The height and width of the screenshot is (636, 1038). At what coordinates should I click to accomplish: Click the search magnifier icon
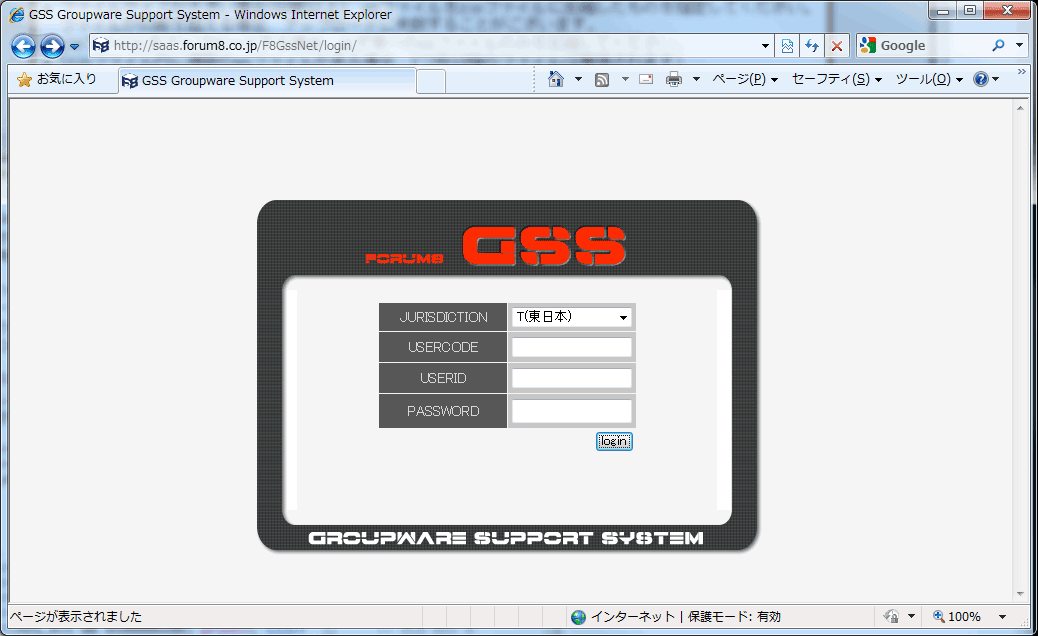[x=998, y=46]
